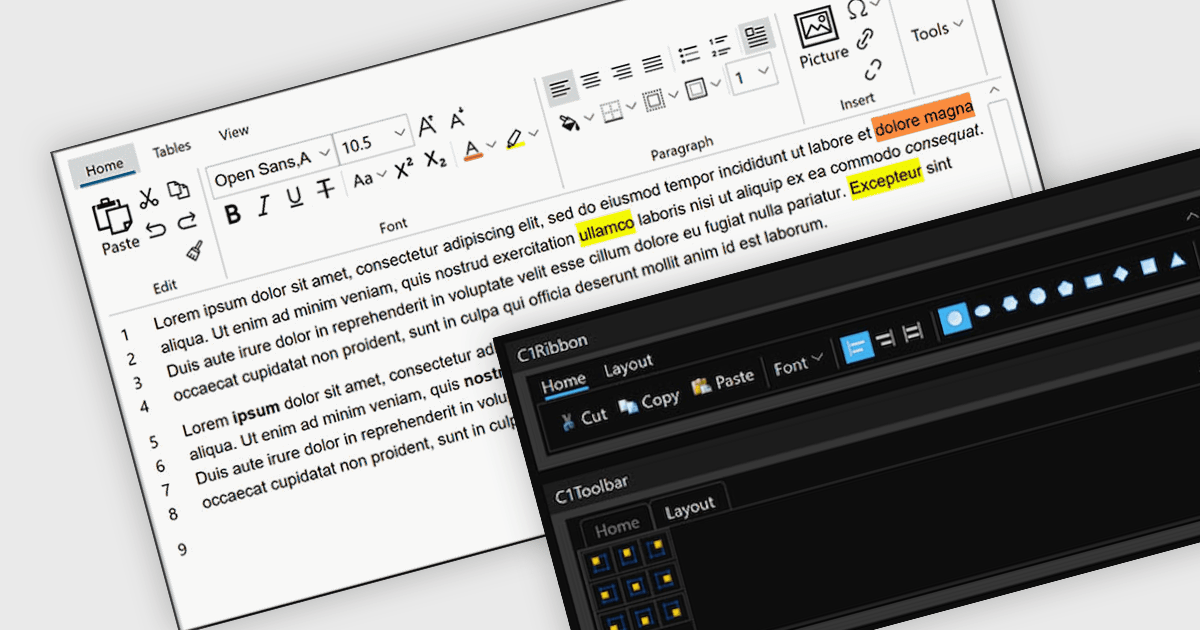Toggle left text alignment in Paragraph group
Image resolution: width=1200 pixels, height=630 pixels.
(562, 88)
